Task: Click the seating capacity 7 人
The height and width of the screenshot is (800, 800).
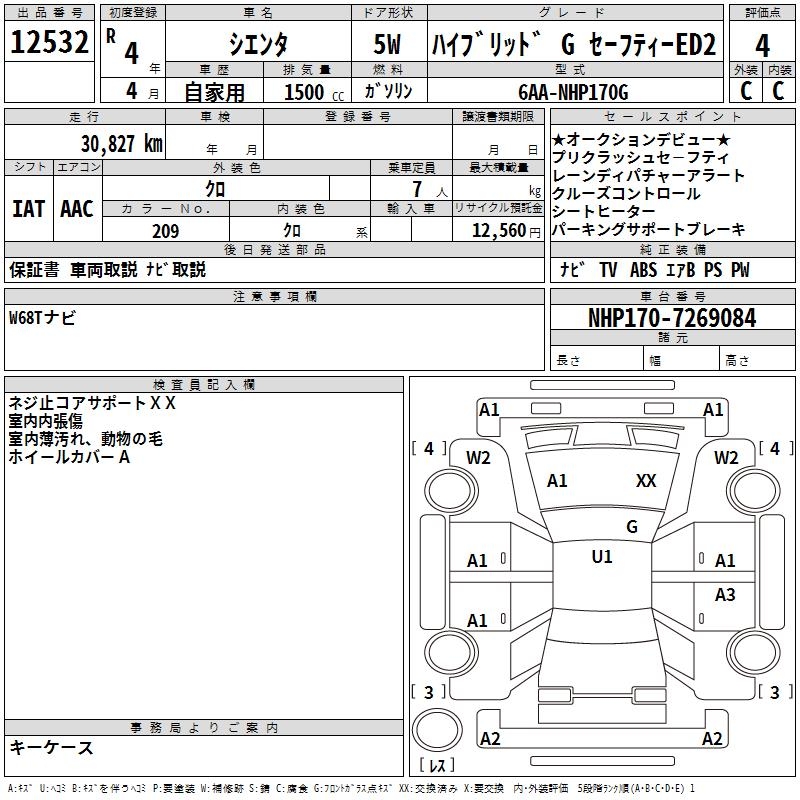Action: [x=430, y=189]
